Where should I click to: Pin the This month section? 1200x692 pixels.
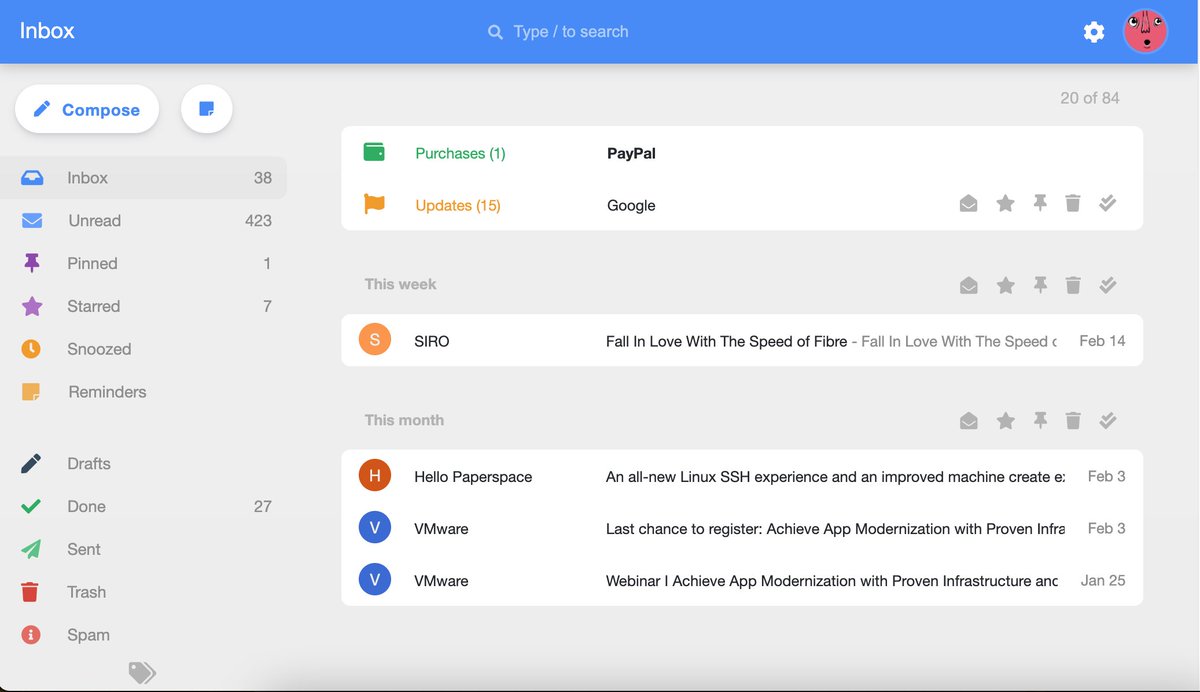[1040, 421]
